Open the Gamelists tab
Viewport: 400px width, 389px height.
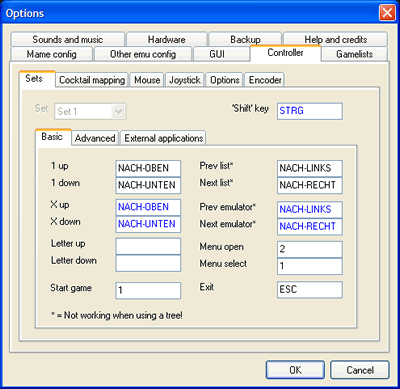pyautogui.click(x=354, y=54)
